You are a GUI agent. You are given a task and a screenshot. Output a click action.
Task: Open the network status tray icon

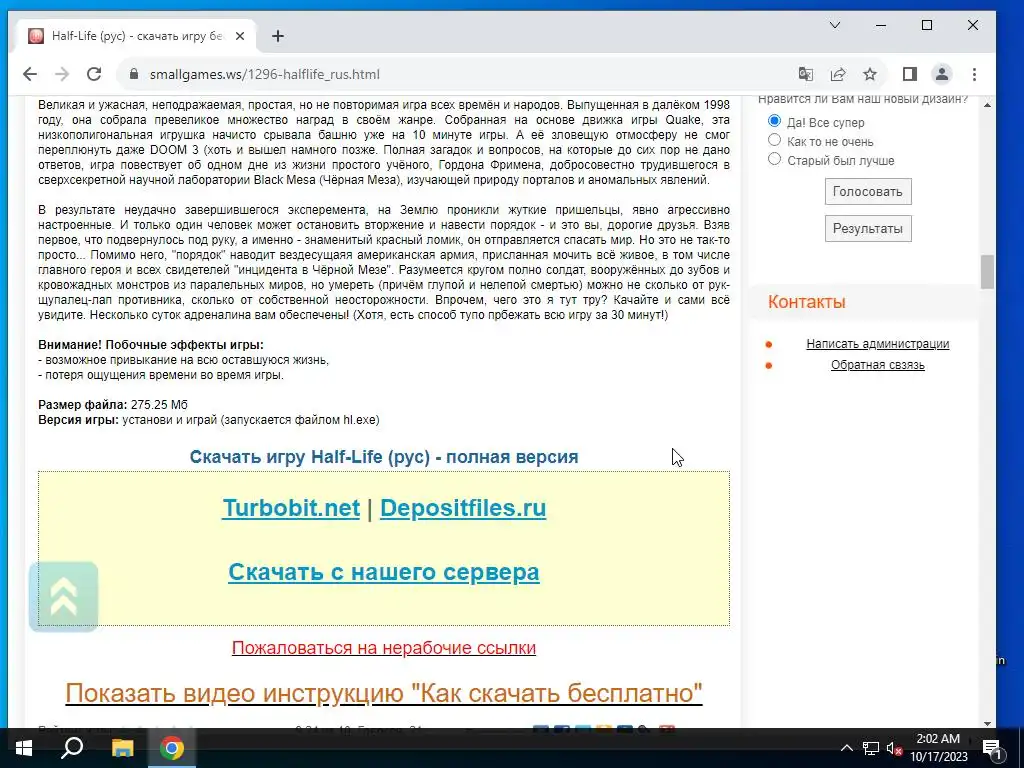click(871, 748)
